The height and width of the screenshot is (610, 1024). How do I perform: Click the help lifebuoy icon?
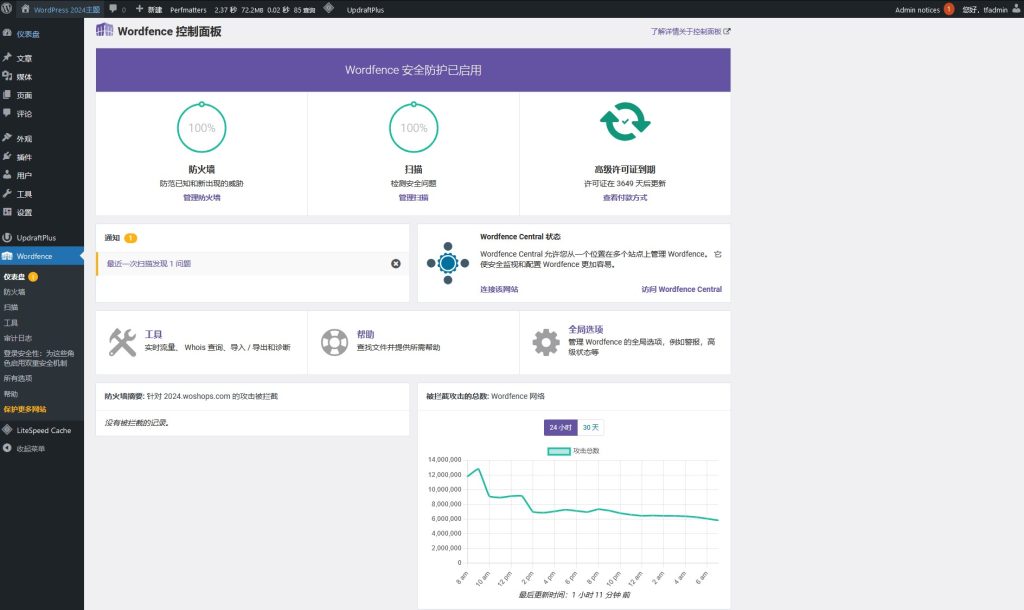(334, 342)
